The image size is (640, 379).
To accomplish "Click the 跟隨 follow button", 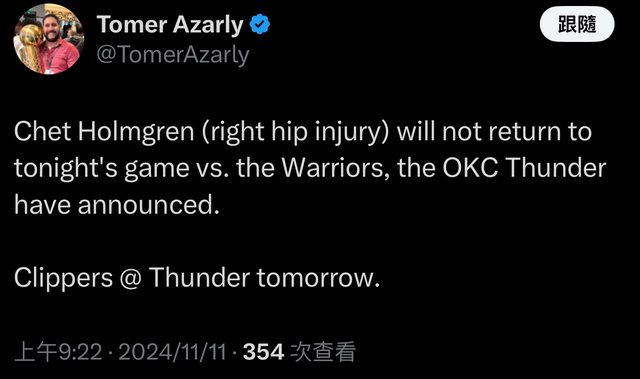I will (577, 24).
